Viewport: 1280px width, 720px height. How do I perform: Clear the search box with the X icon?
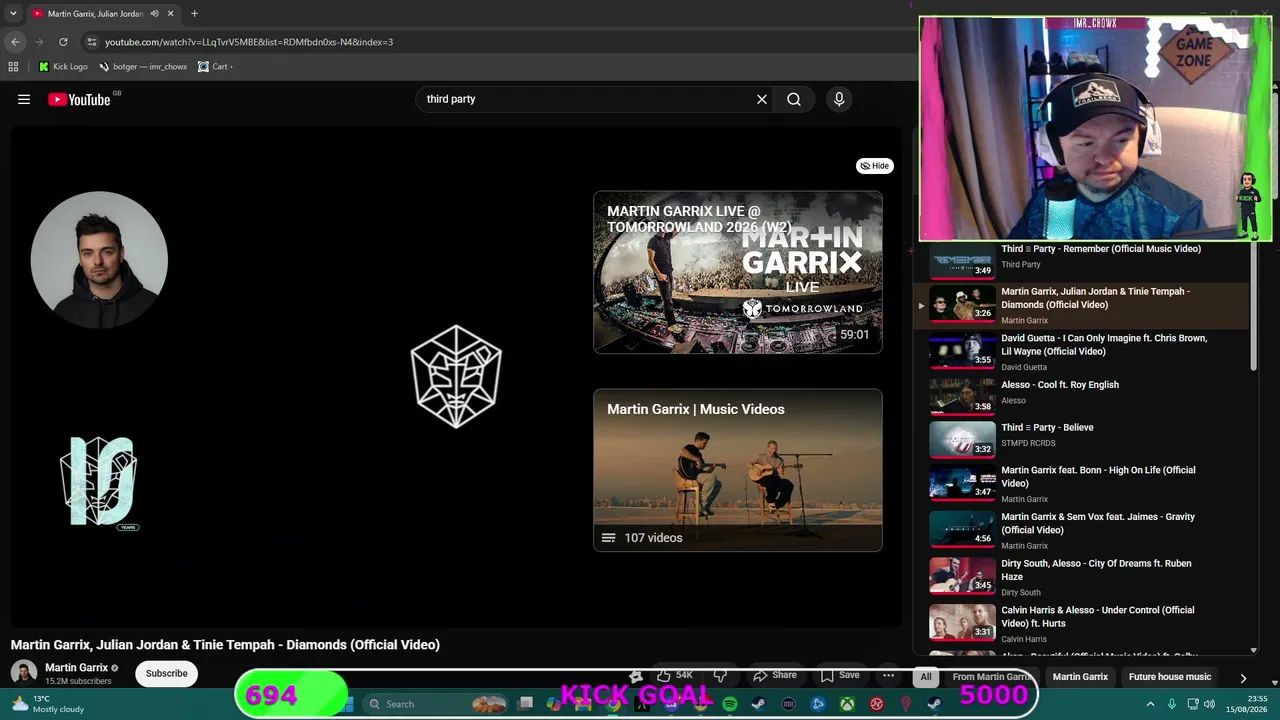click(762, 99)
